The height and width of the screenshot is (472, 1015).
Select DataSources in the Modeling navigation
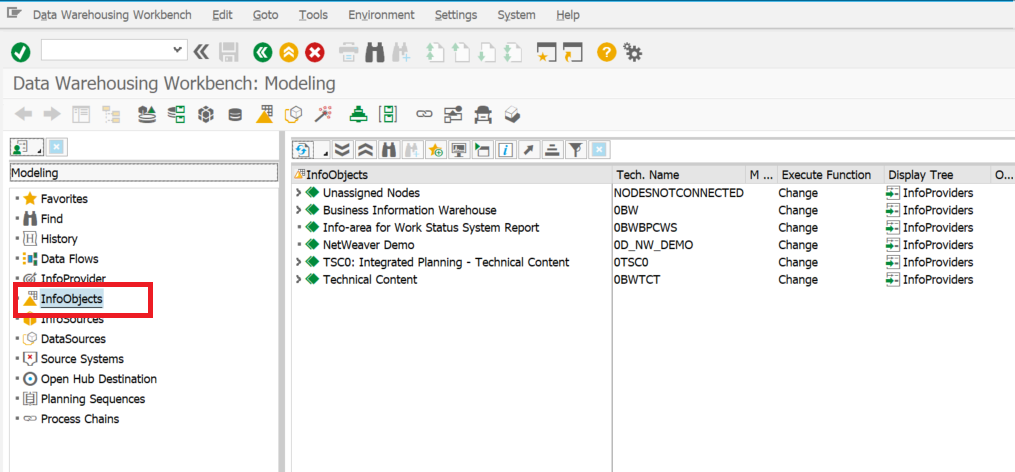(73, 339)
